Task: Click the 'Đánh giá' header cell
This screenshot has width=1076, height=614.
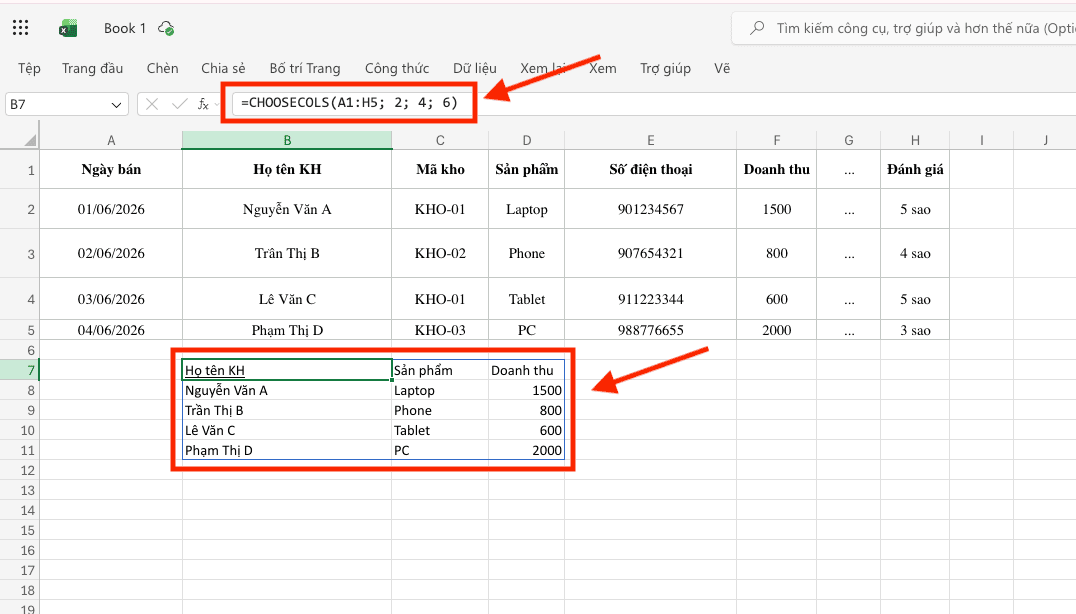Action: tap(915, 169)
